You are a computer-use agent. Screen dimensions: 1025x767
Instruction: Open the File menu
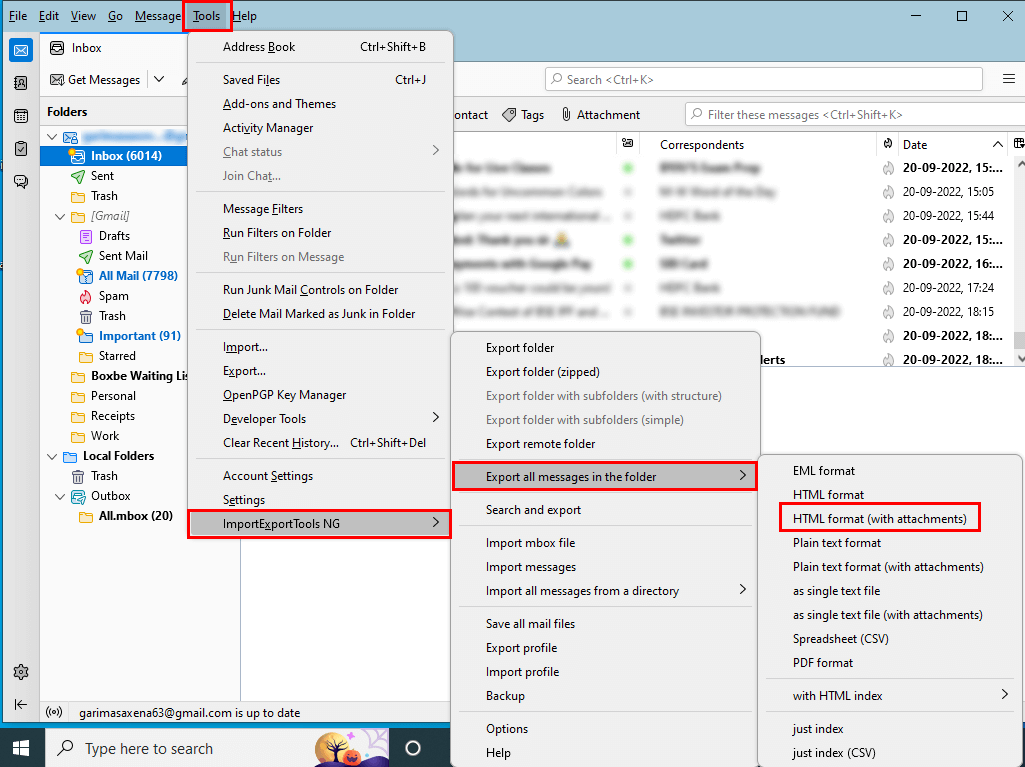[18, 16]
